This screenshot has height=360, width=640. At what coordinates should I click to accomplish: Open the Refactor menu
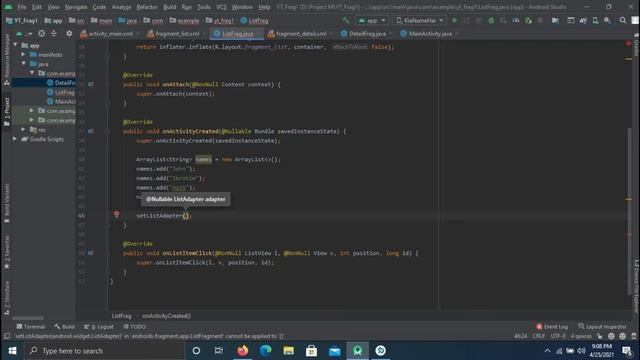click(147, 7)
